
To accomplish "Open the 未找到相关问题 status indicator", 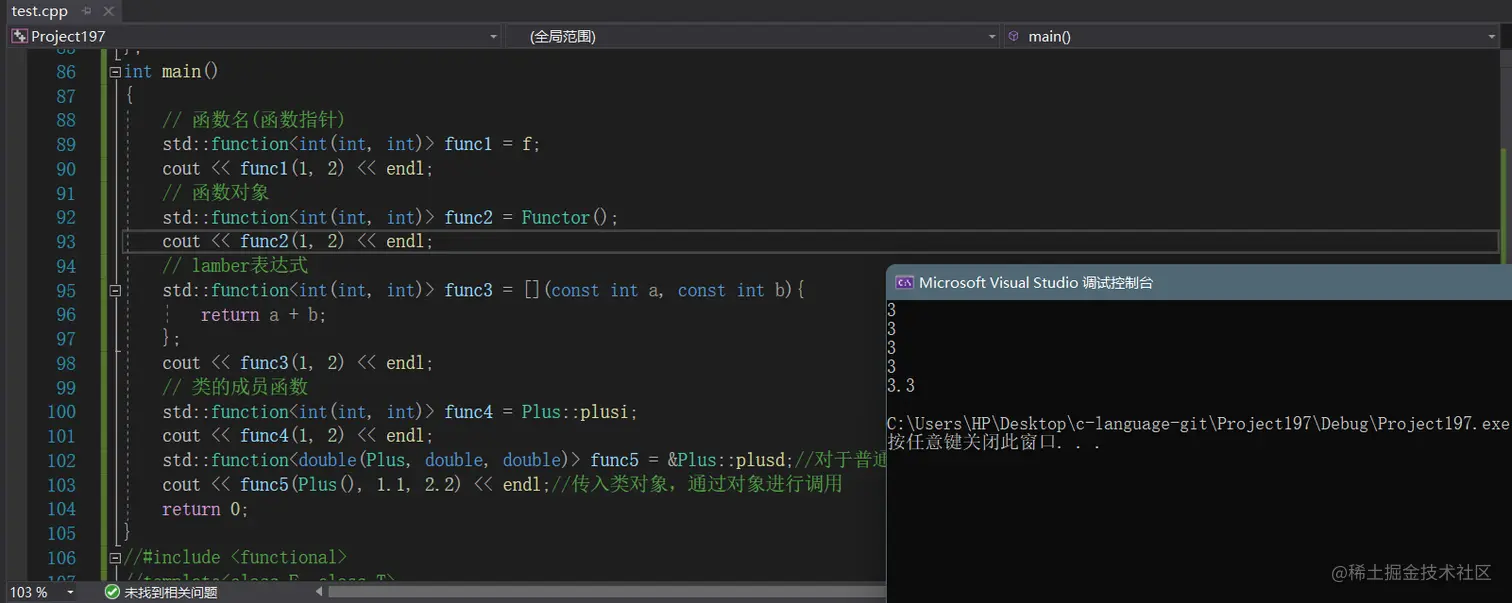I will click(170, 592).
